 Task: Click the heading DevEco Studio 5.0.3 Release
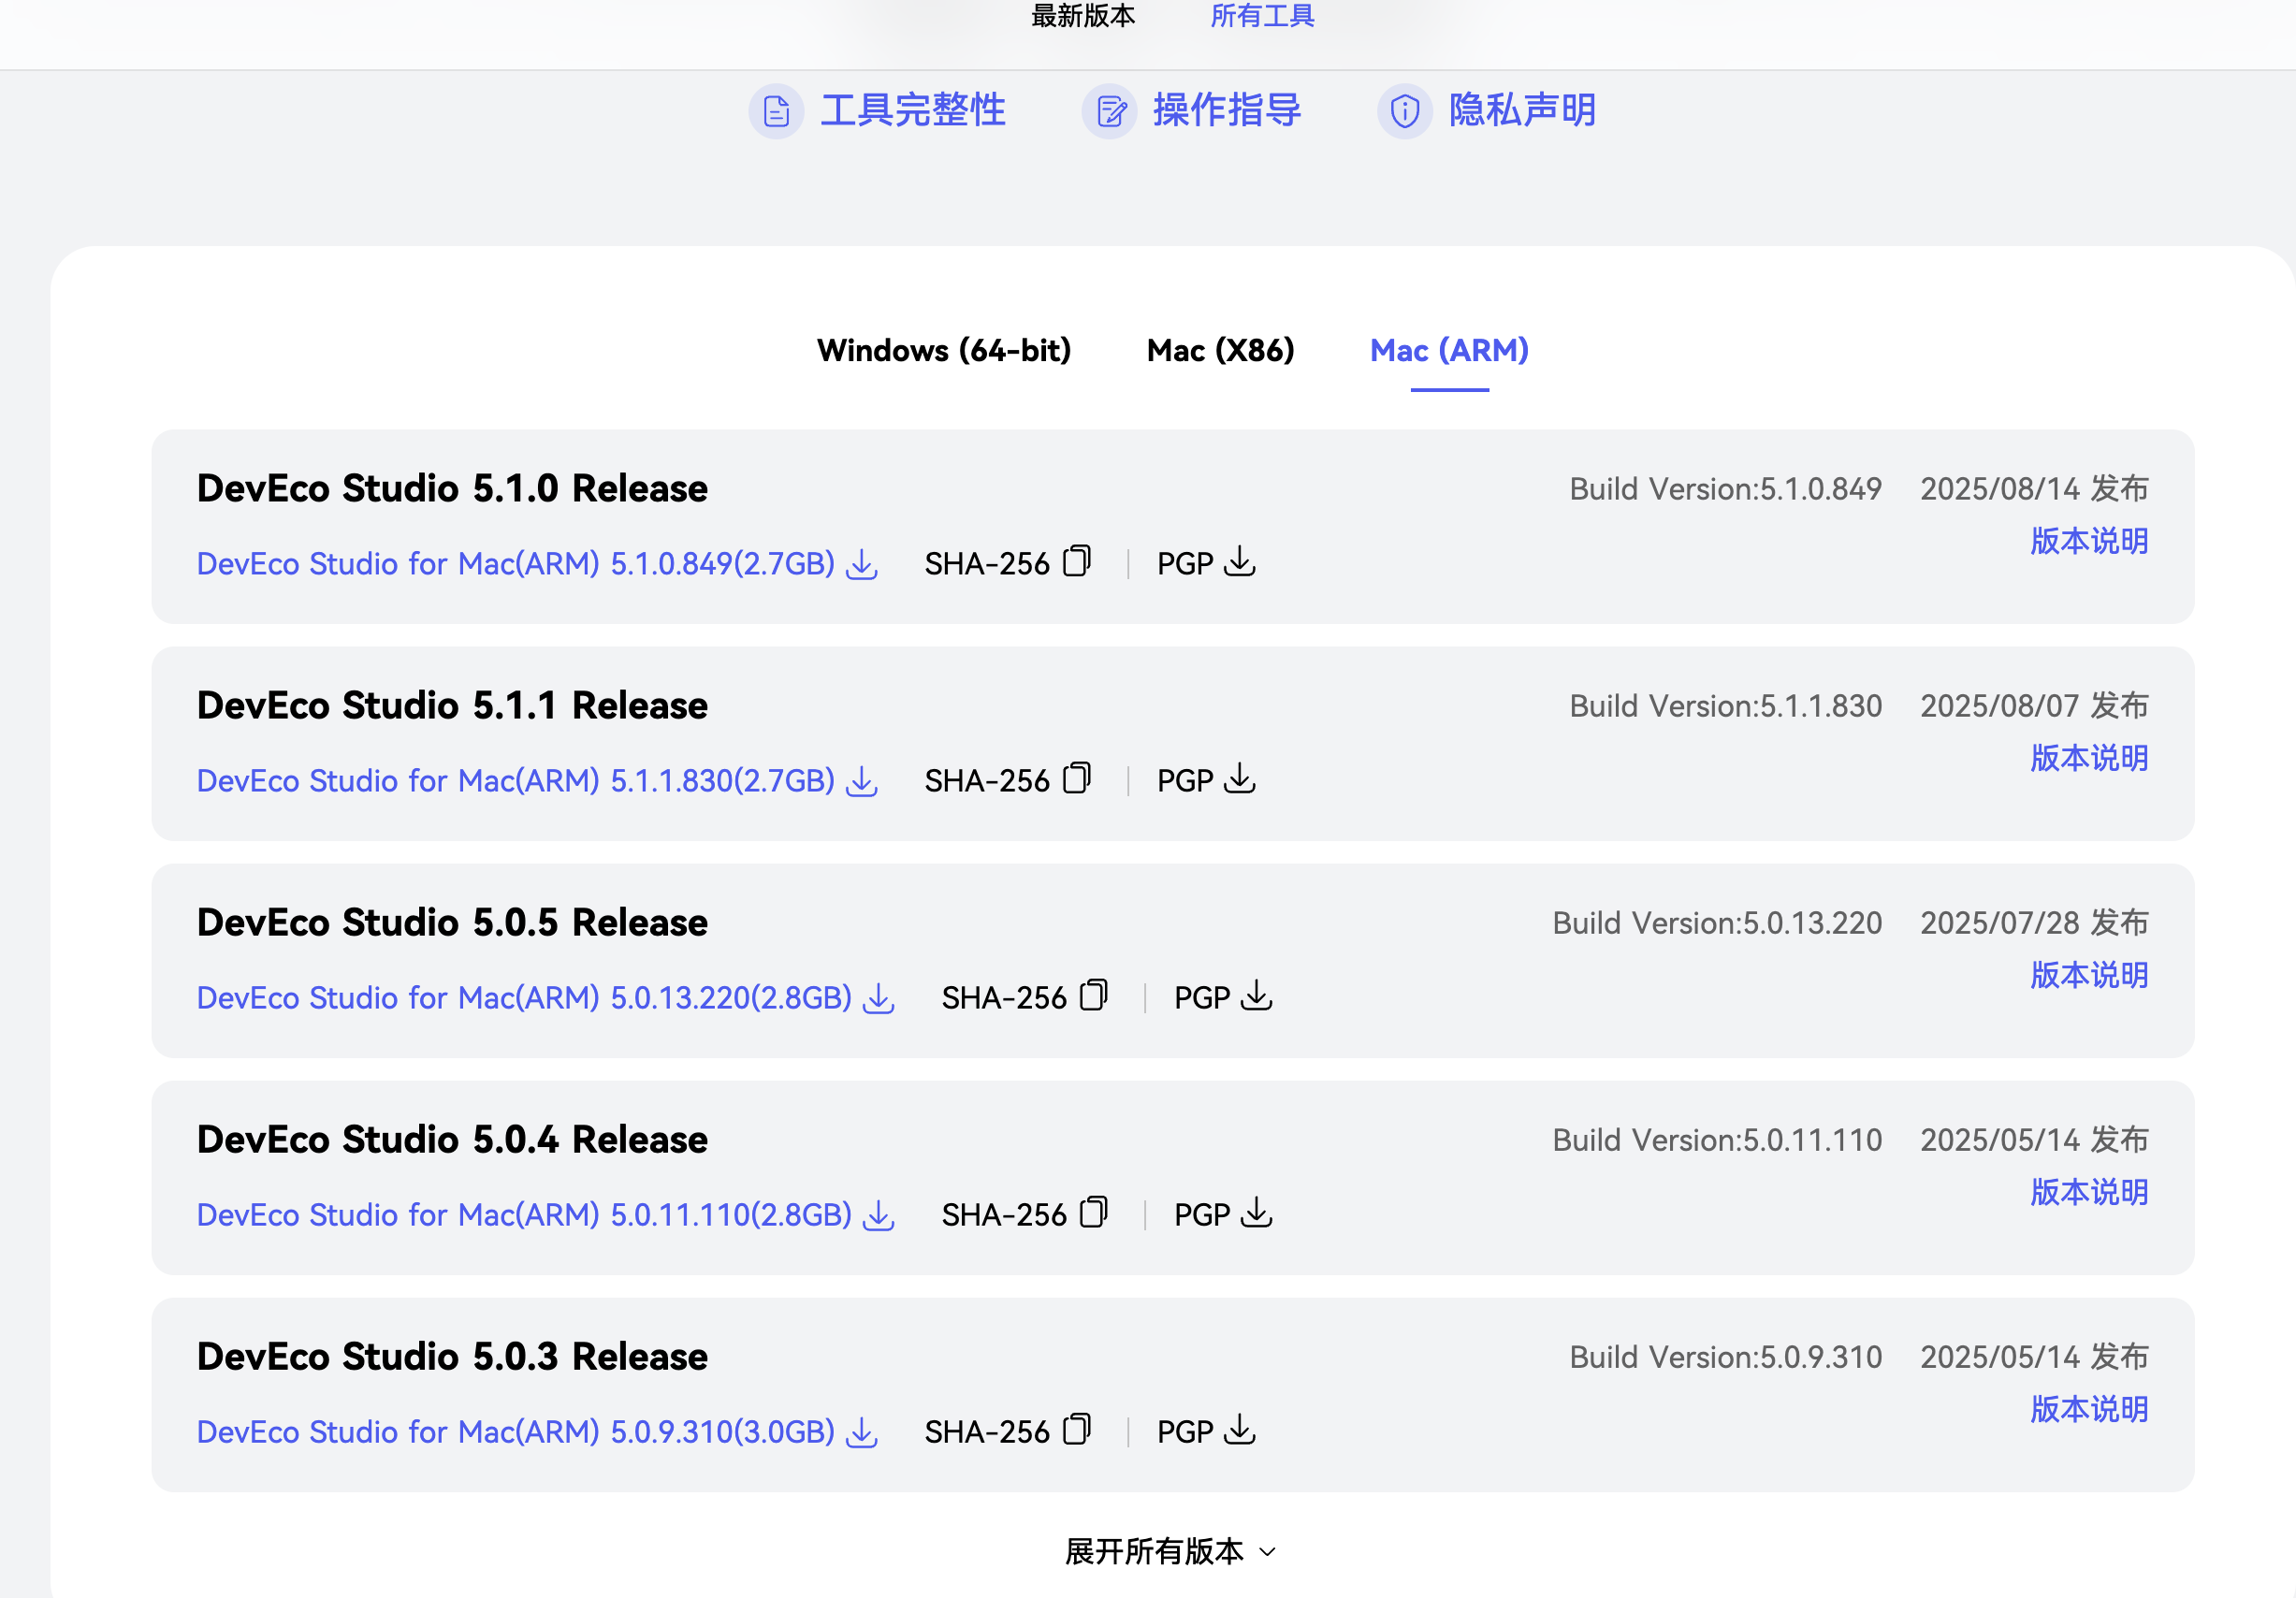[452, 1356]
